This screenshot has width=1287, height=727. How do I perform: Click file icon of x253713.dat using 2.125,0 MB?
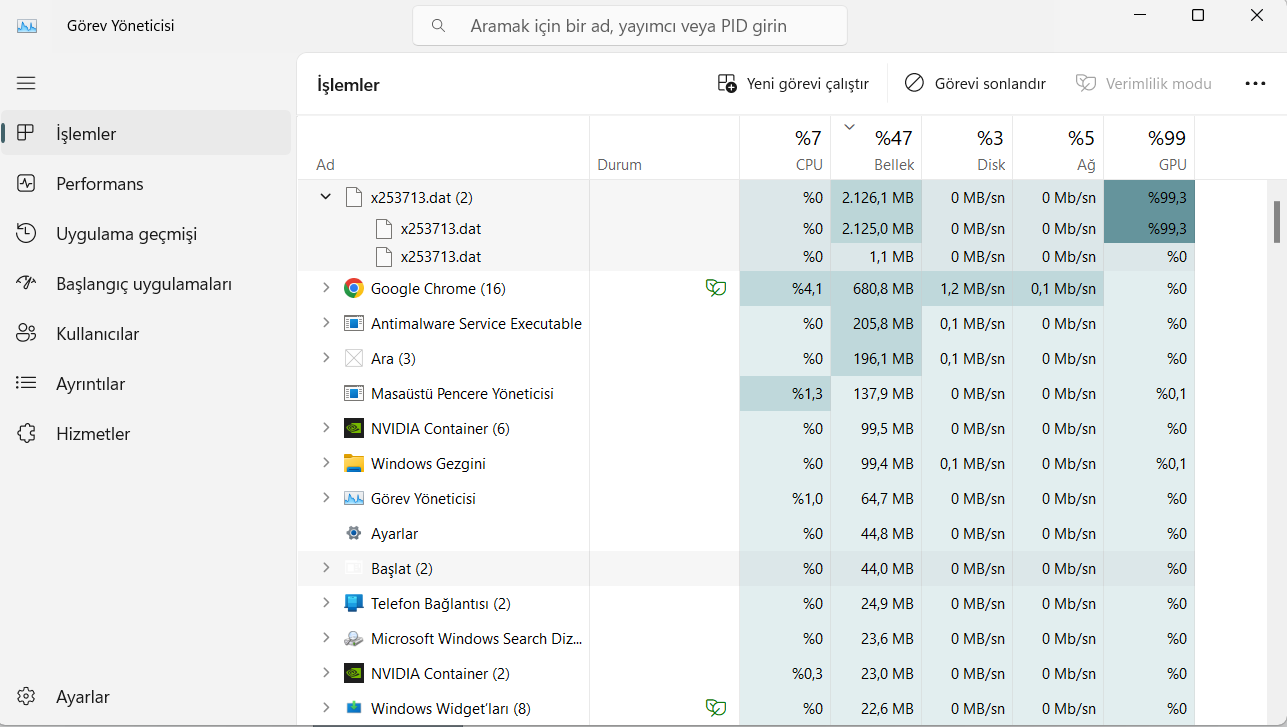(x=383, y=229)
